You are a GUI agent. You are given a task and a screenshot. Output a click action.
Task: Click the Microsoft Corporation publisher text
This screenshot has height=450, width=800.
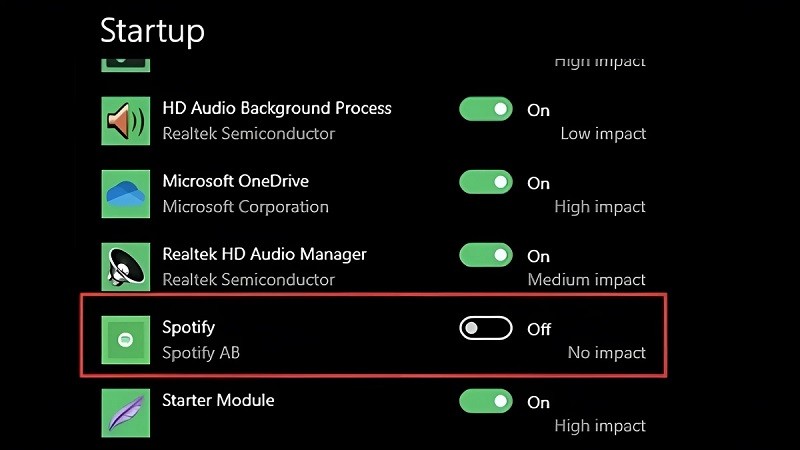pos(245,207)
